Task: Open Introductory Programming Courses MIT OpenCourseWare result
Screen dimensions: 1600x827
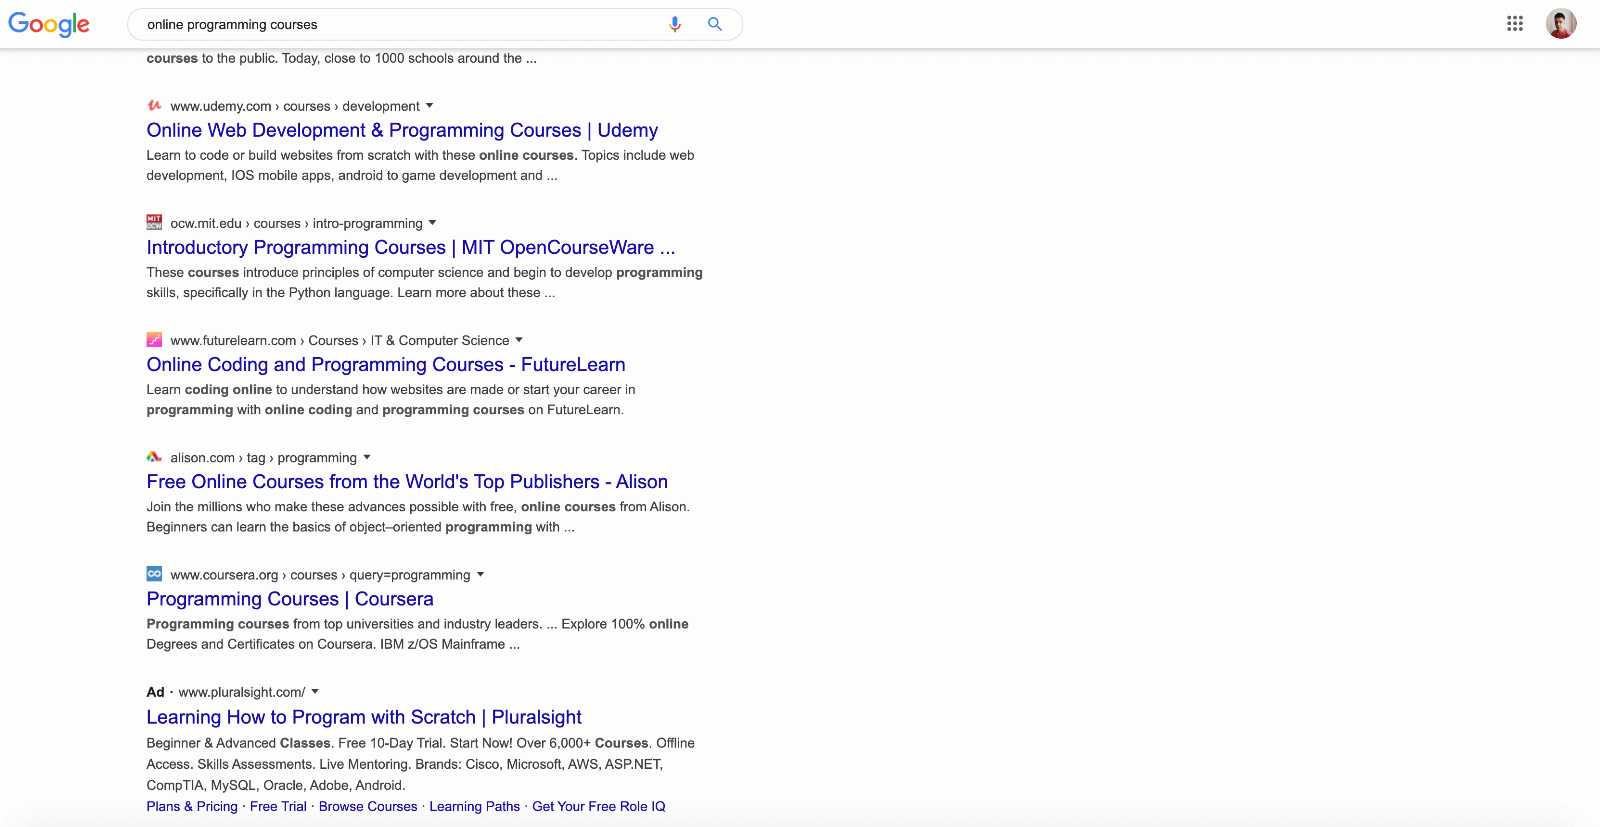Action: pyautogui.click(x=411, y=247)
